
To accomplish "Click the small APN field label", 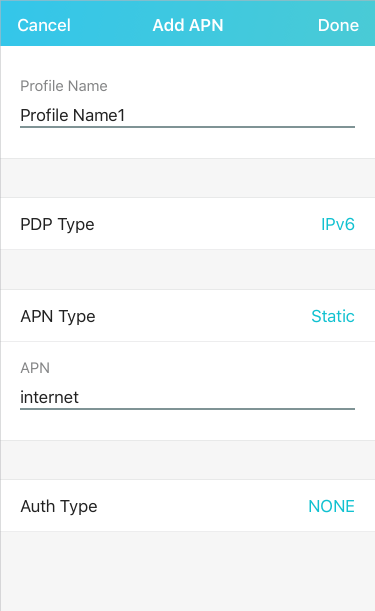I will point(35,368).
